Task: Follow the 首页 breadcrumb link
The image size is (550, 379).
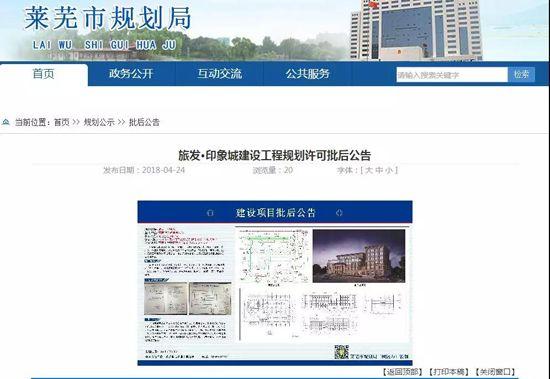Action: 62,122
